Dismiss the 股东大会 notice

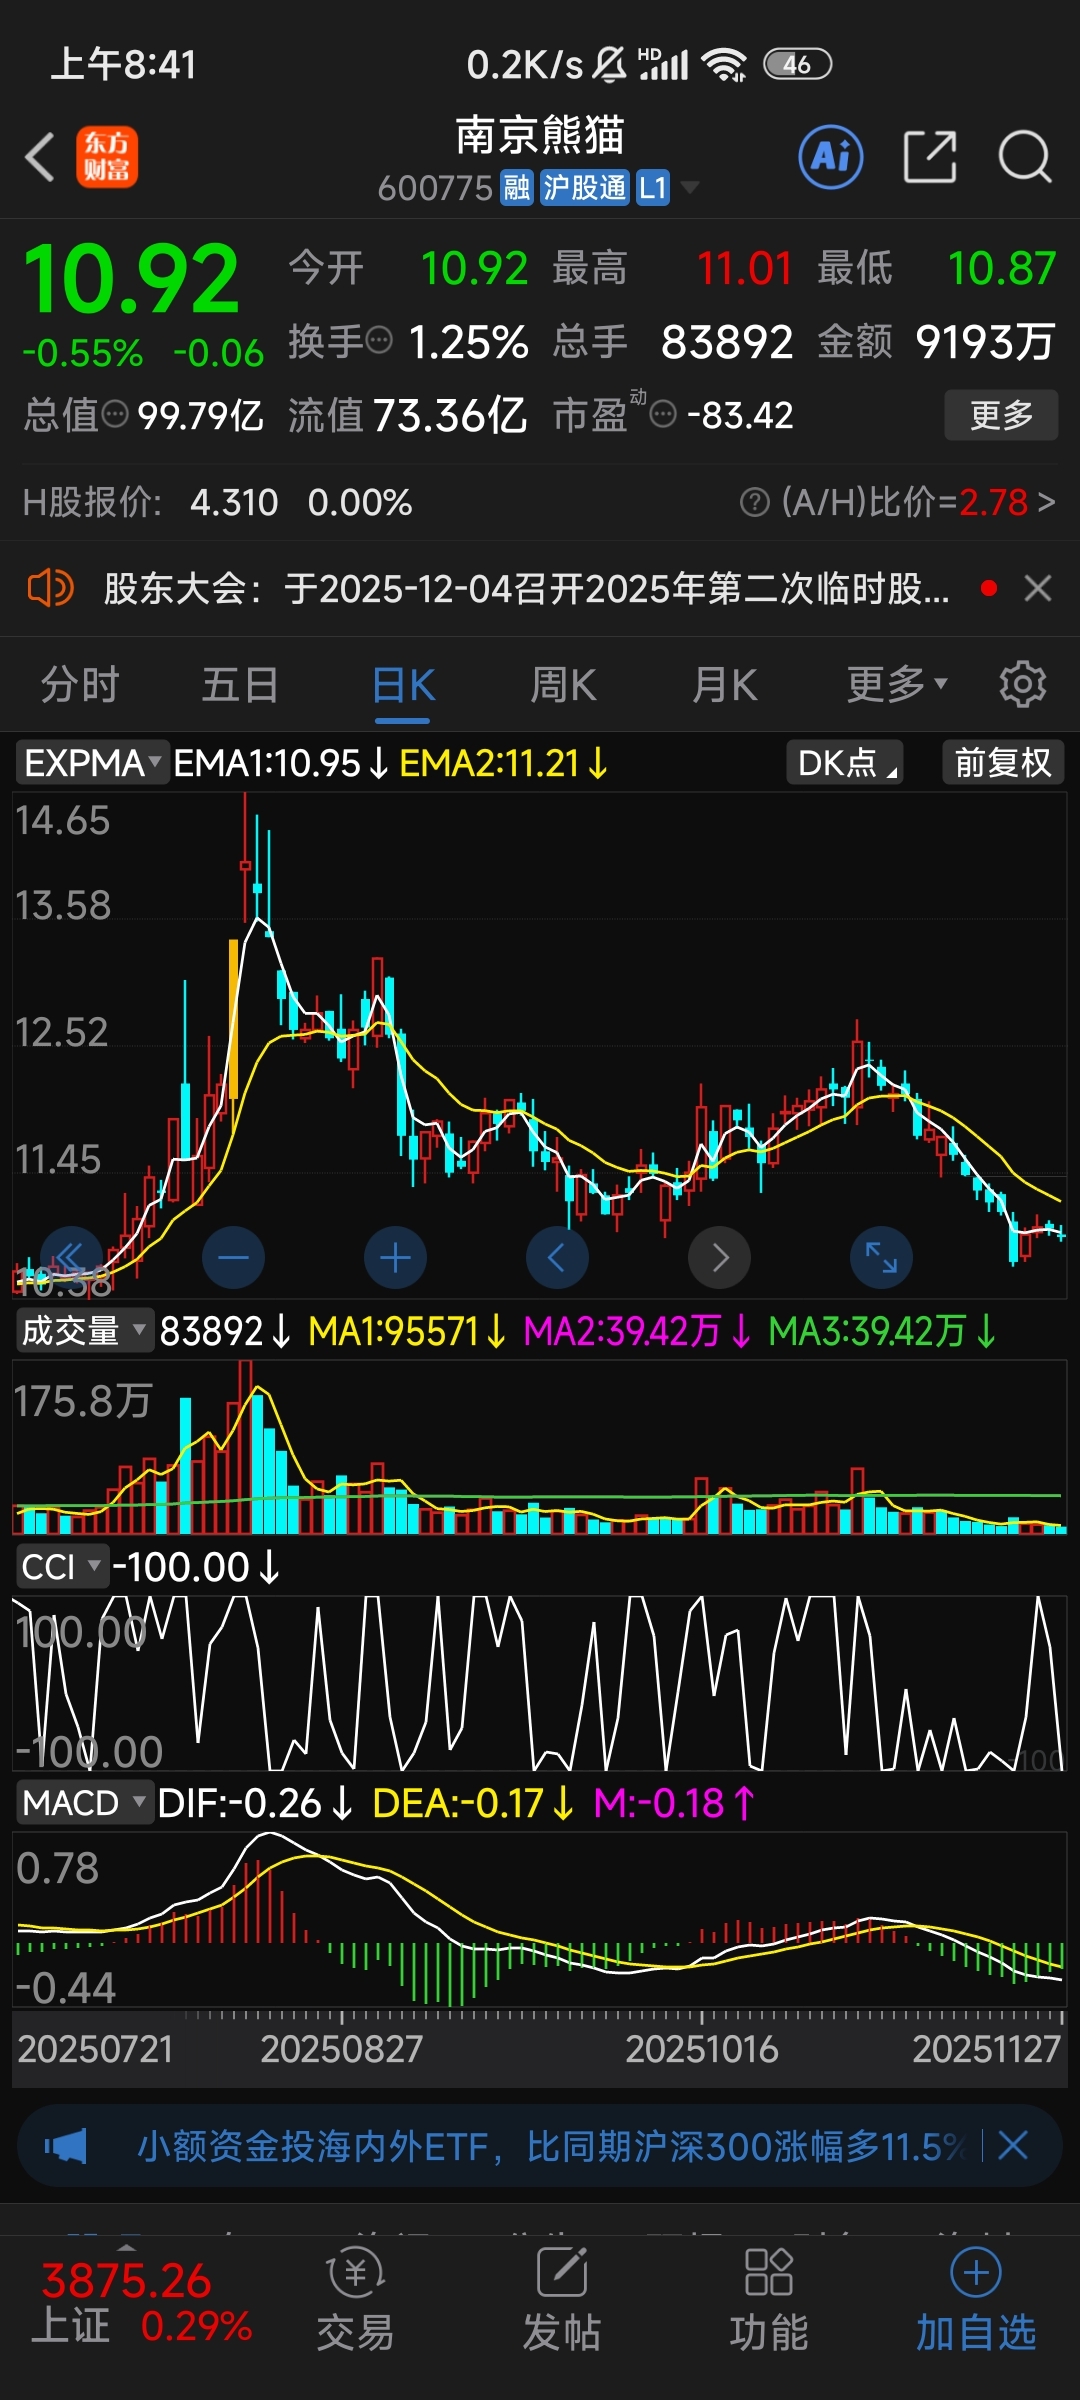1038,588
